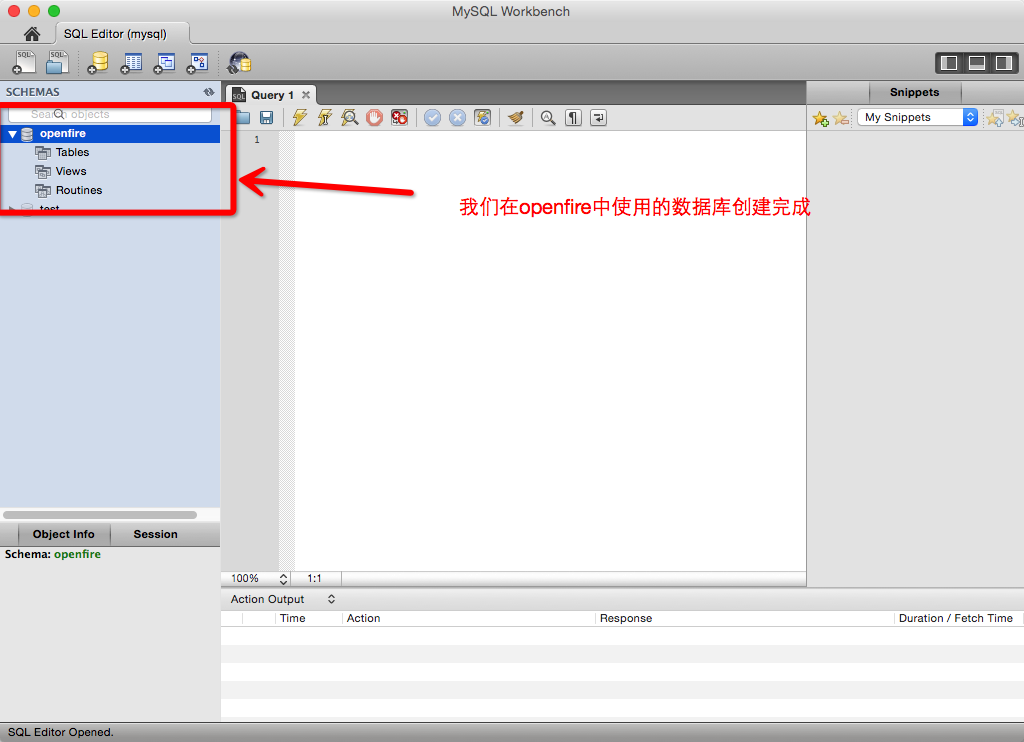Run EXPLAIN on the current statement

pyautogui.click(x=349, y=118)
